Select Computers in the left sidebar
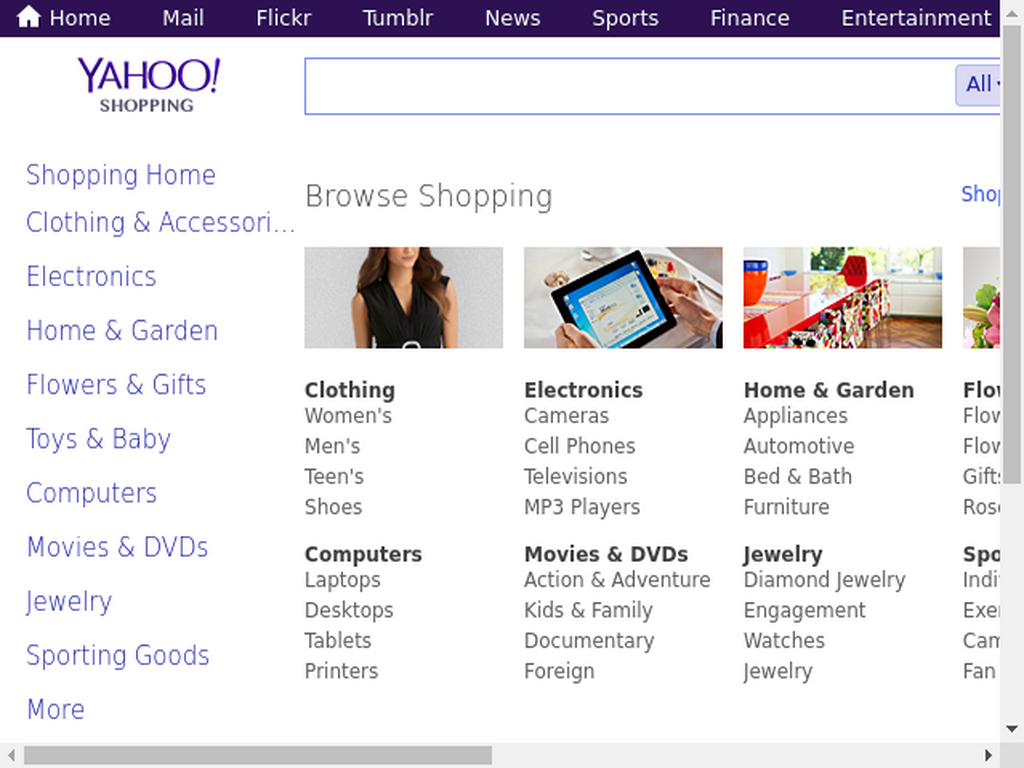The image size is (1024, 768). pyautogui.click(x=91, y=494)
